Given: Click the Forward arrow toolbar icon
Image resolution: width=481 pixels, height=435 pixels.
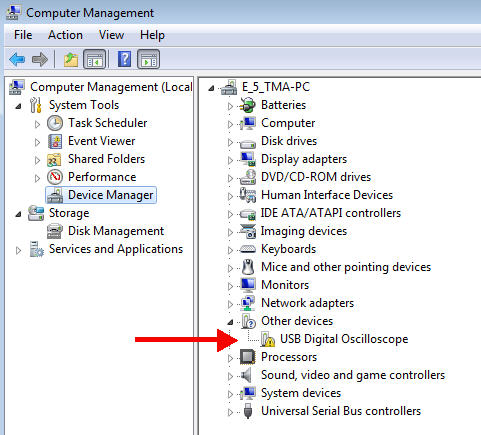Looking at the screenshot, I should pyautogui.click(x=40, y=60).
